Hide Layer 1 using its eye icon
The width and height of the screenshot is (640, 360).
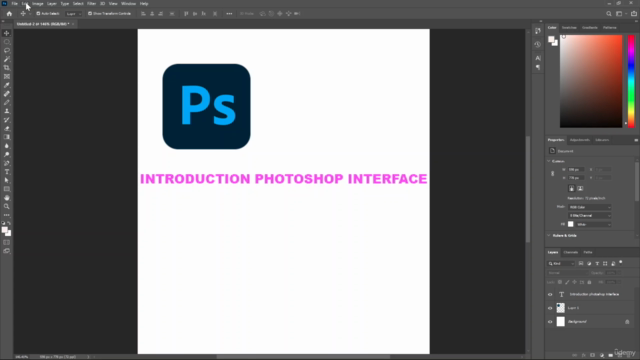point(550,308)
